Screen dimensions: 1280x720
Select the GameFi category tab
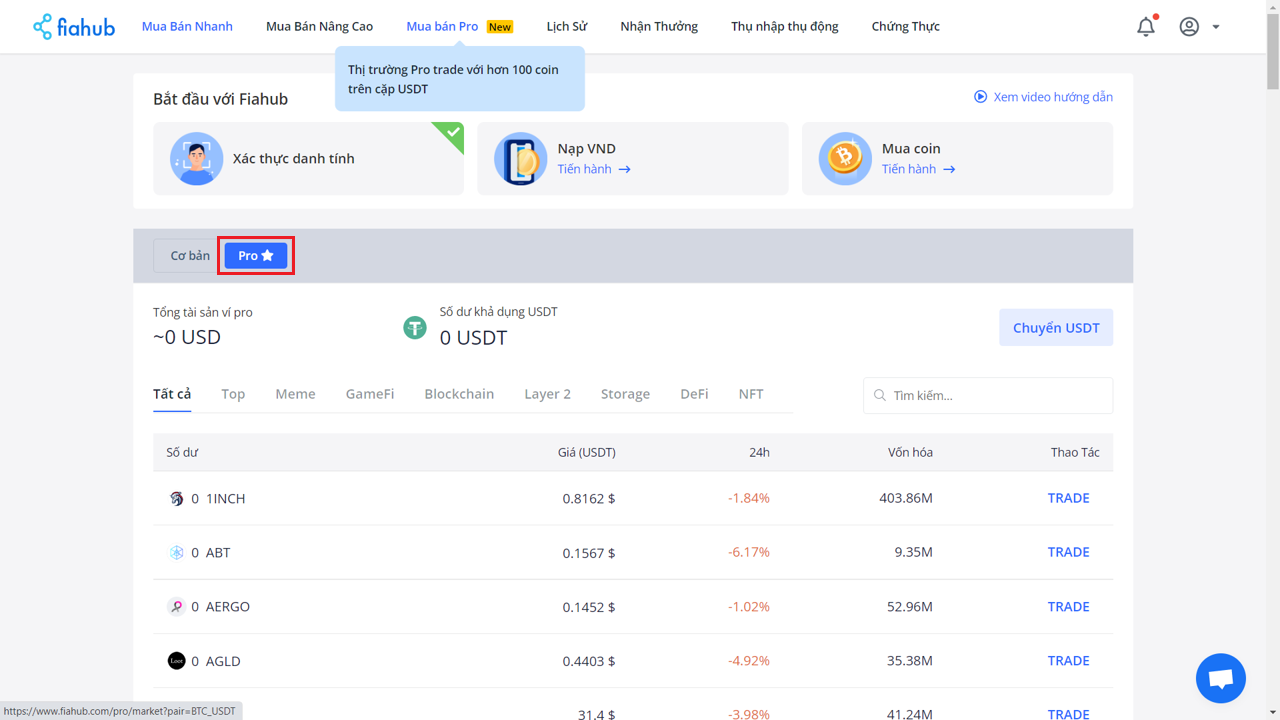[370, 394]
